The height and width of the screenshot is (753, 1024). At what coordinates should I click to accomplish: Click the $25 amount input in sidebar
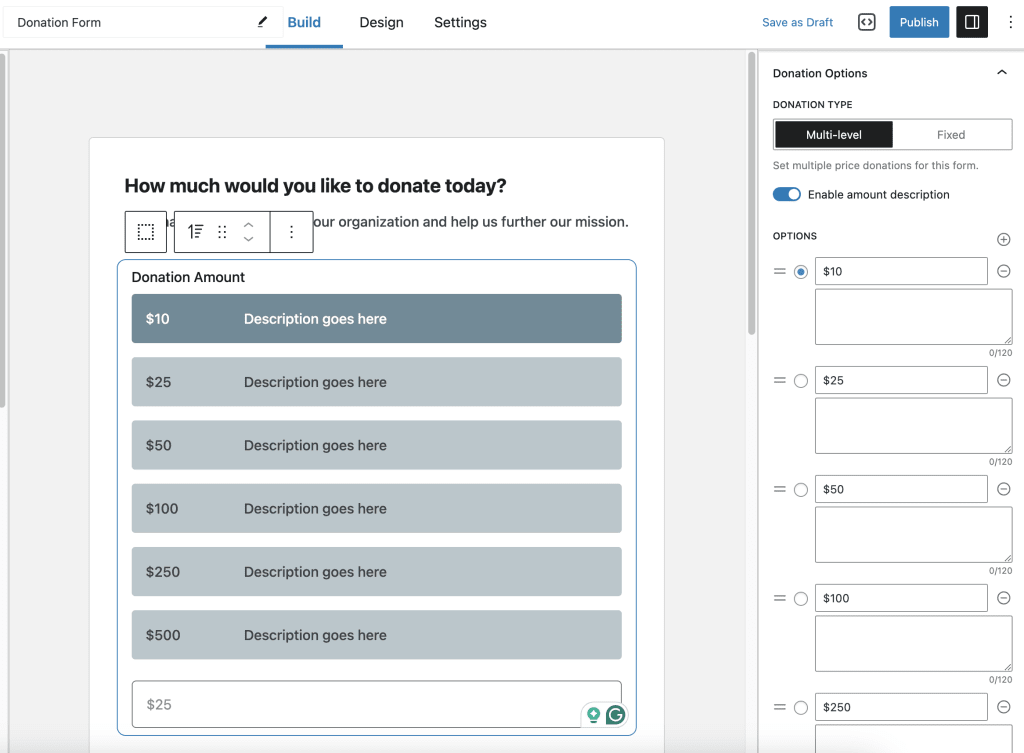click(901, 380)
